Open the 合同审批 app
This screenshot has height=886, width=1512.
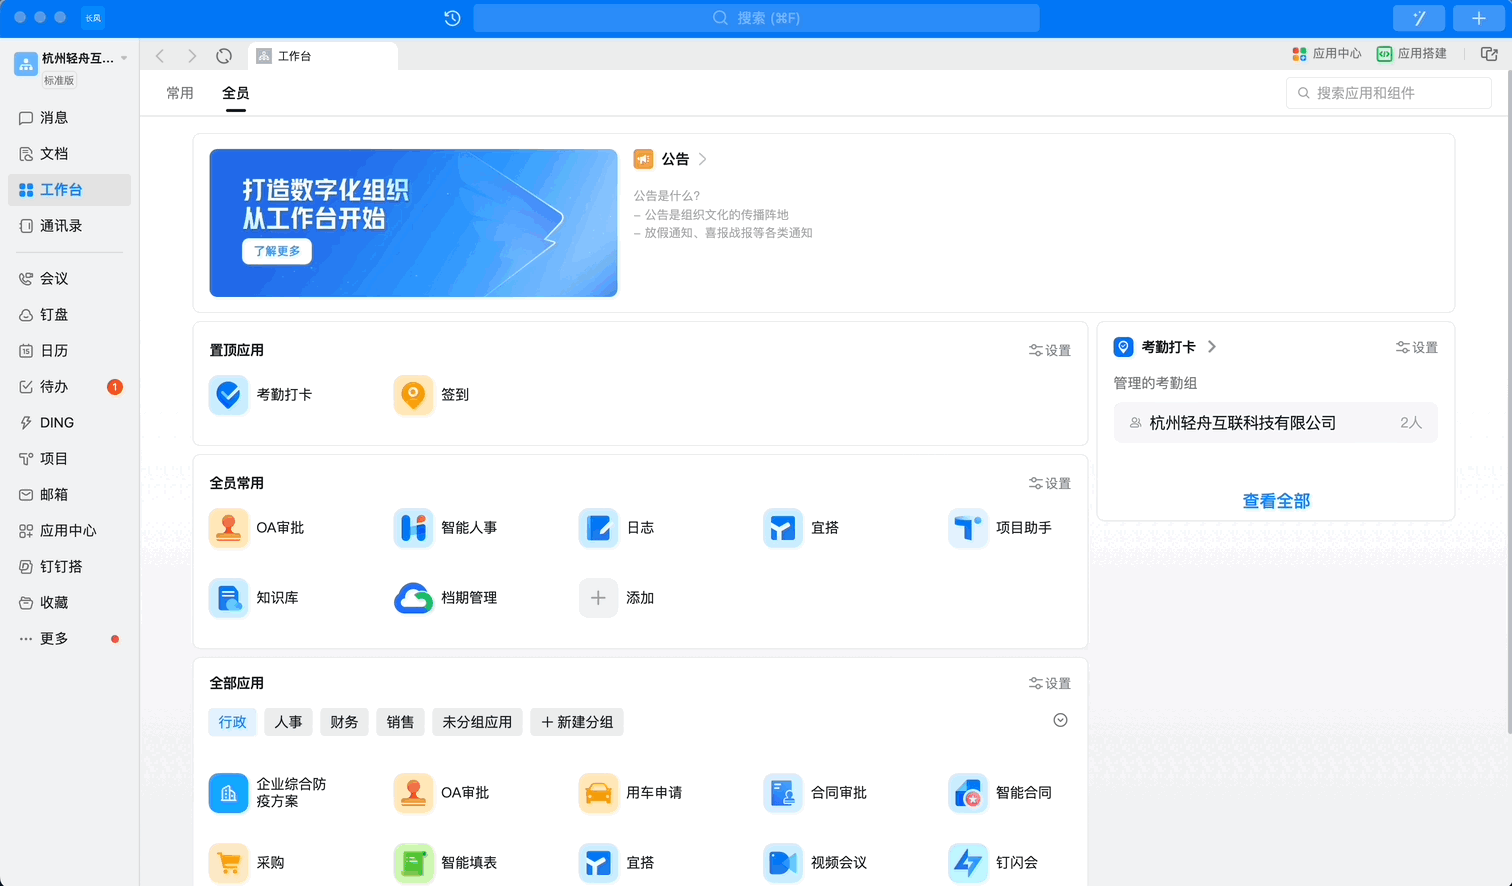click(783, 793)
